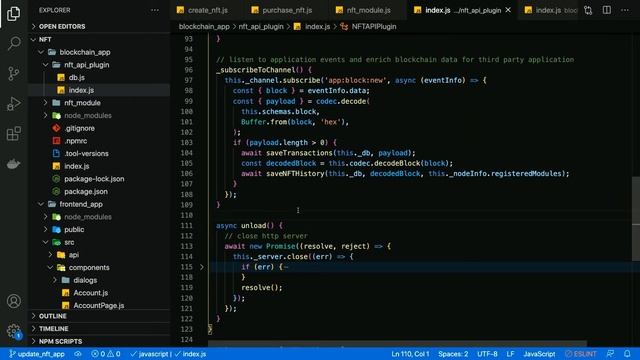Open the Run and Debug view
This screenshot has height=360, width=640.
point(13,104)
